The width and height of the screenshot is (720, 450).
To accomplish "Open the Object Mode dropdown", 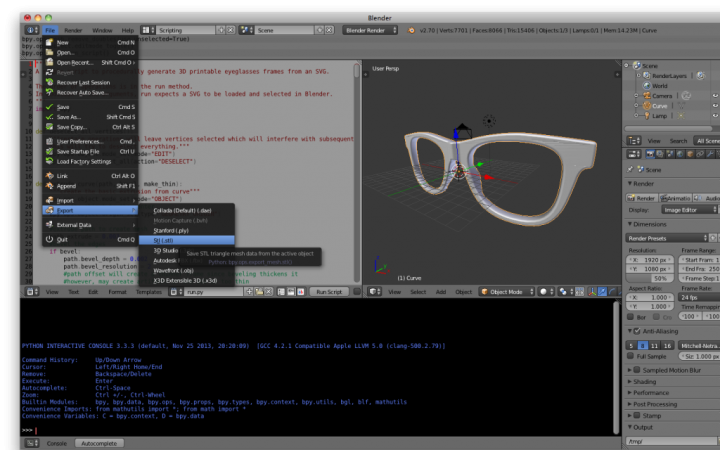I will pos(507,292).
